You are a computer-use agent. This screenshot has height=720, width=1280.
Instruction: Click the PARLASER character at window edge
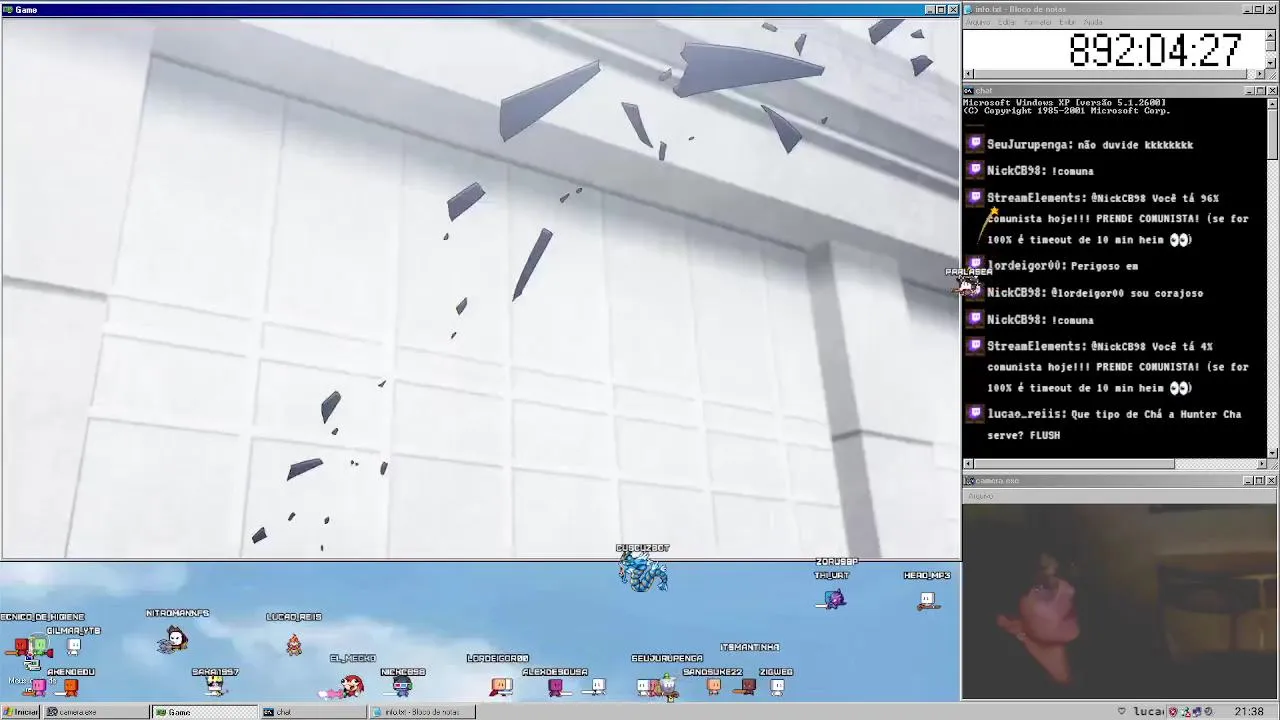pos(968,287)
